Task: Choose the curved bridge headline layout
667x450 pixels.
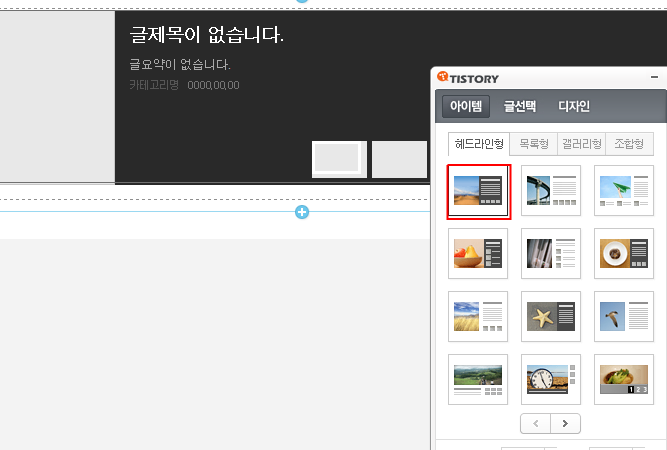Action: 551,191
